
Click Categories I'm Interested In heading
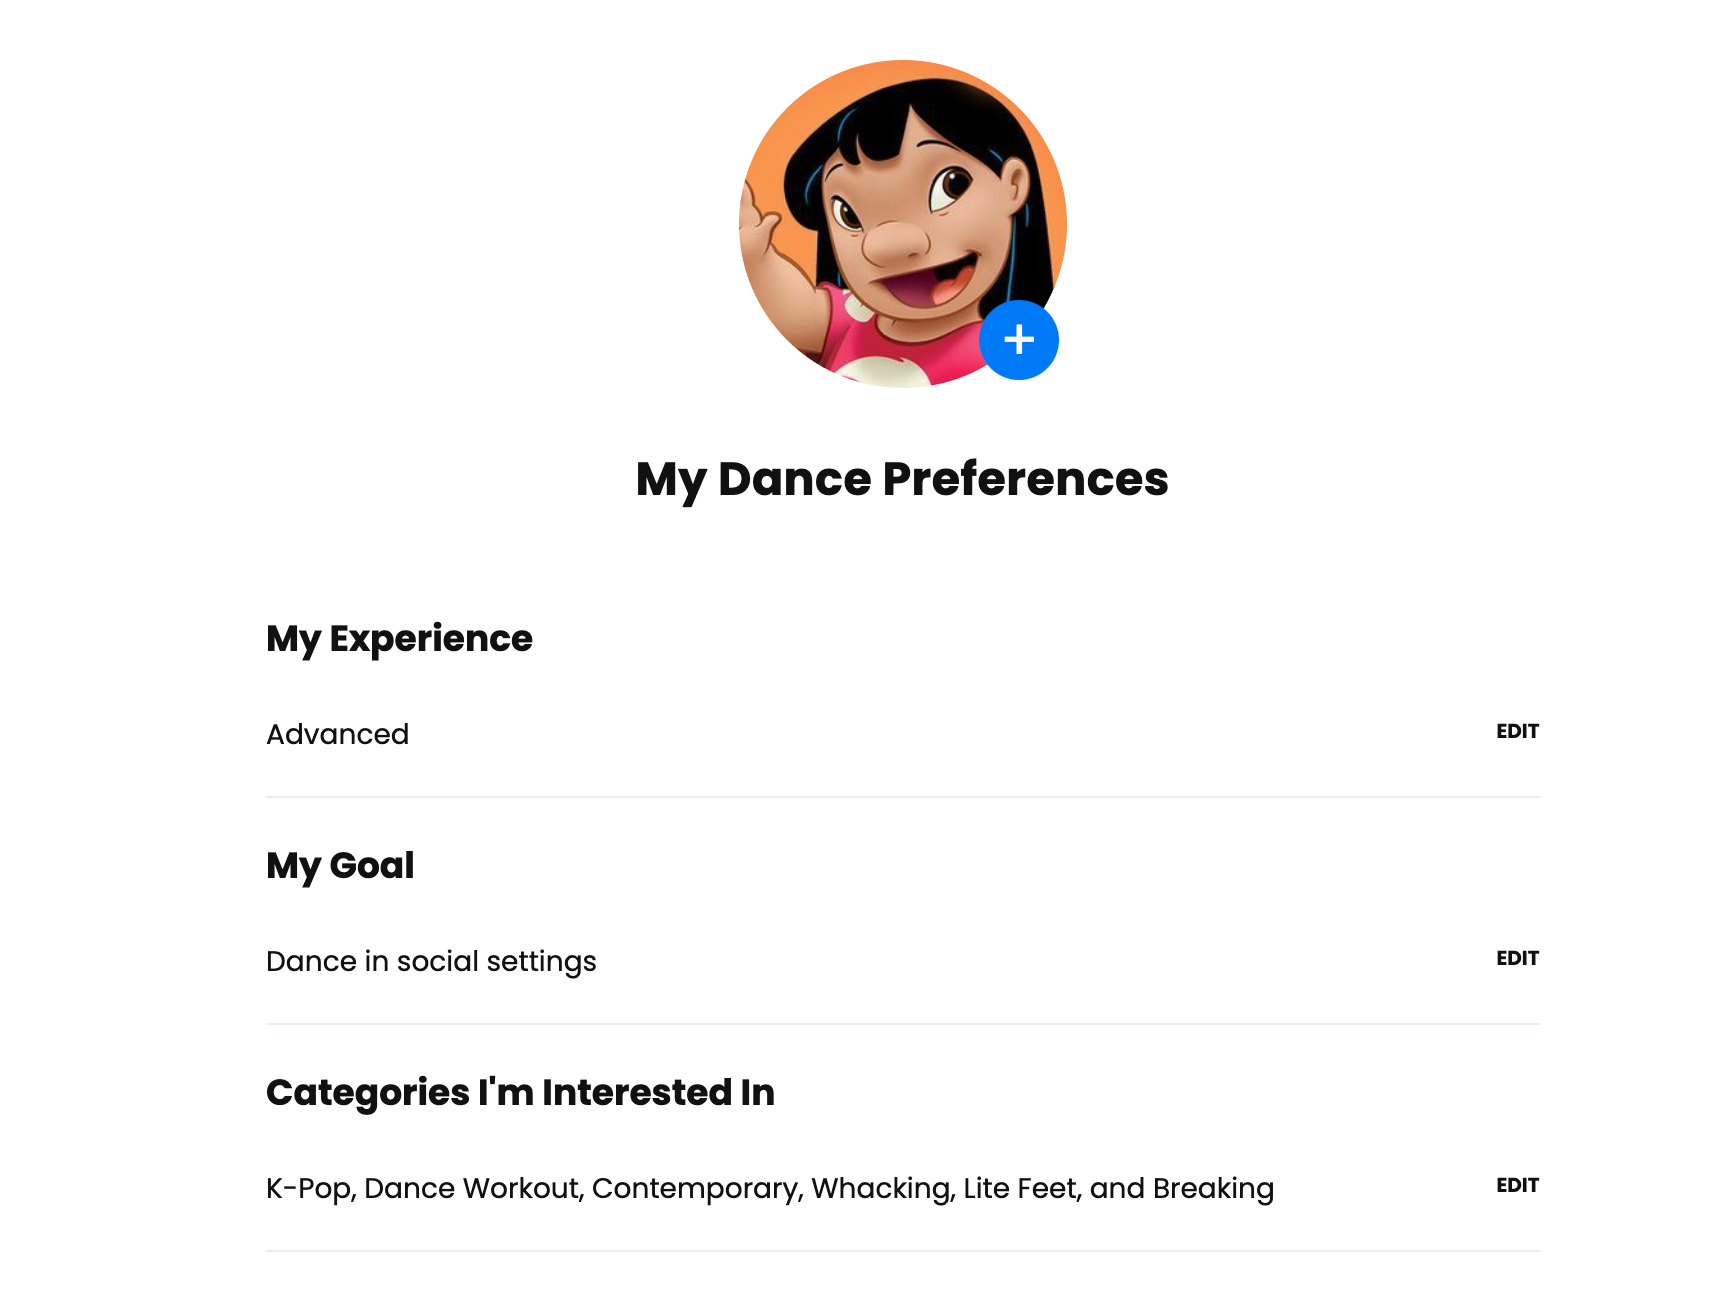point(520,1093)
